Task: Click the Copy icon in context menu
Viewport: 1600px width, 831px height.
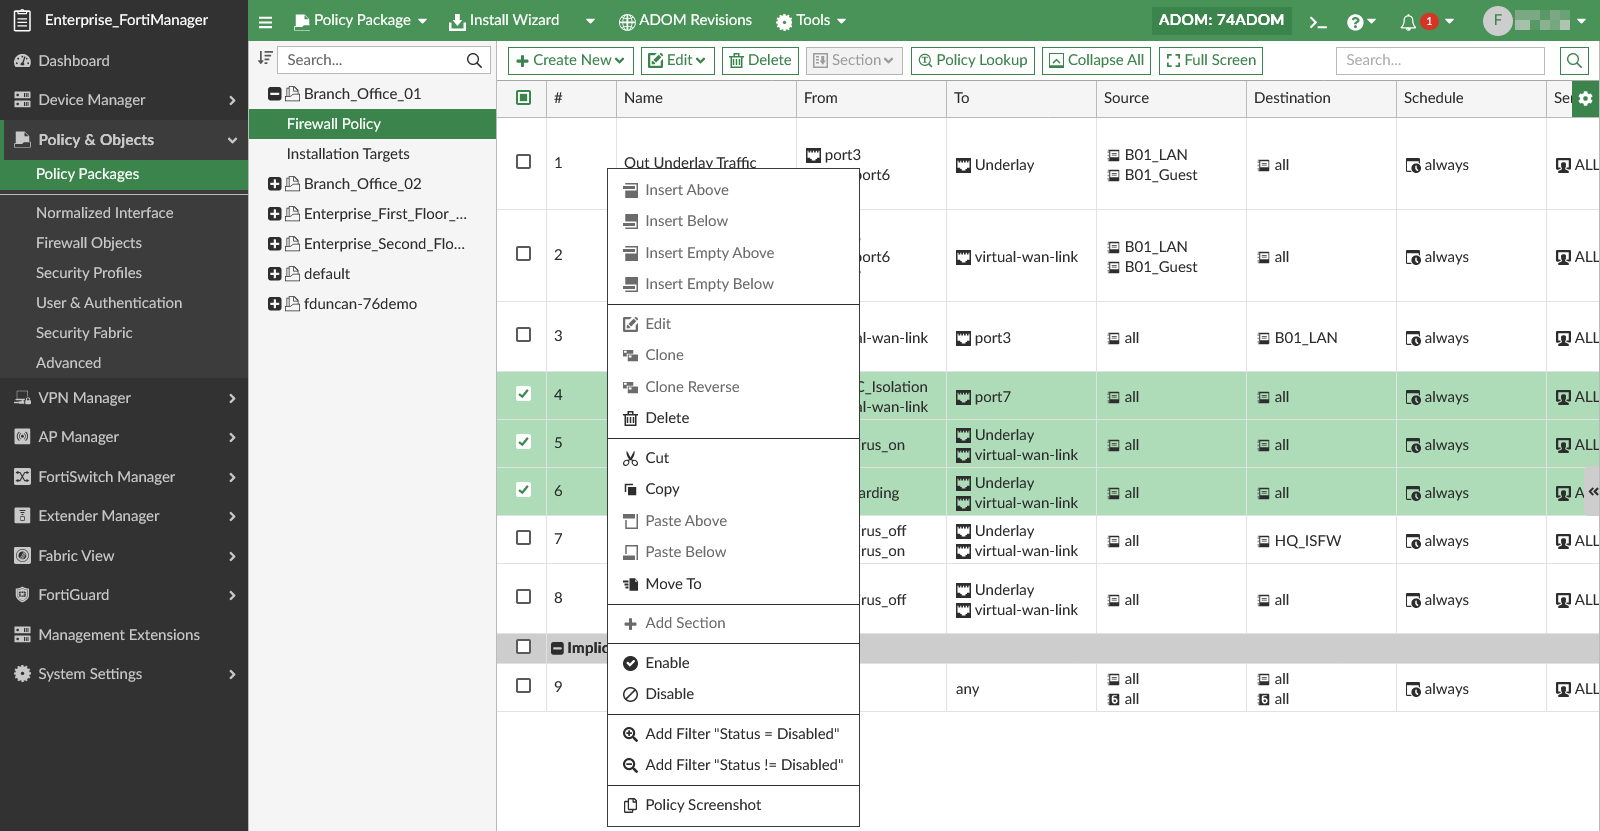Action: tap(630, 489)
